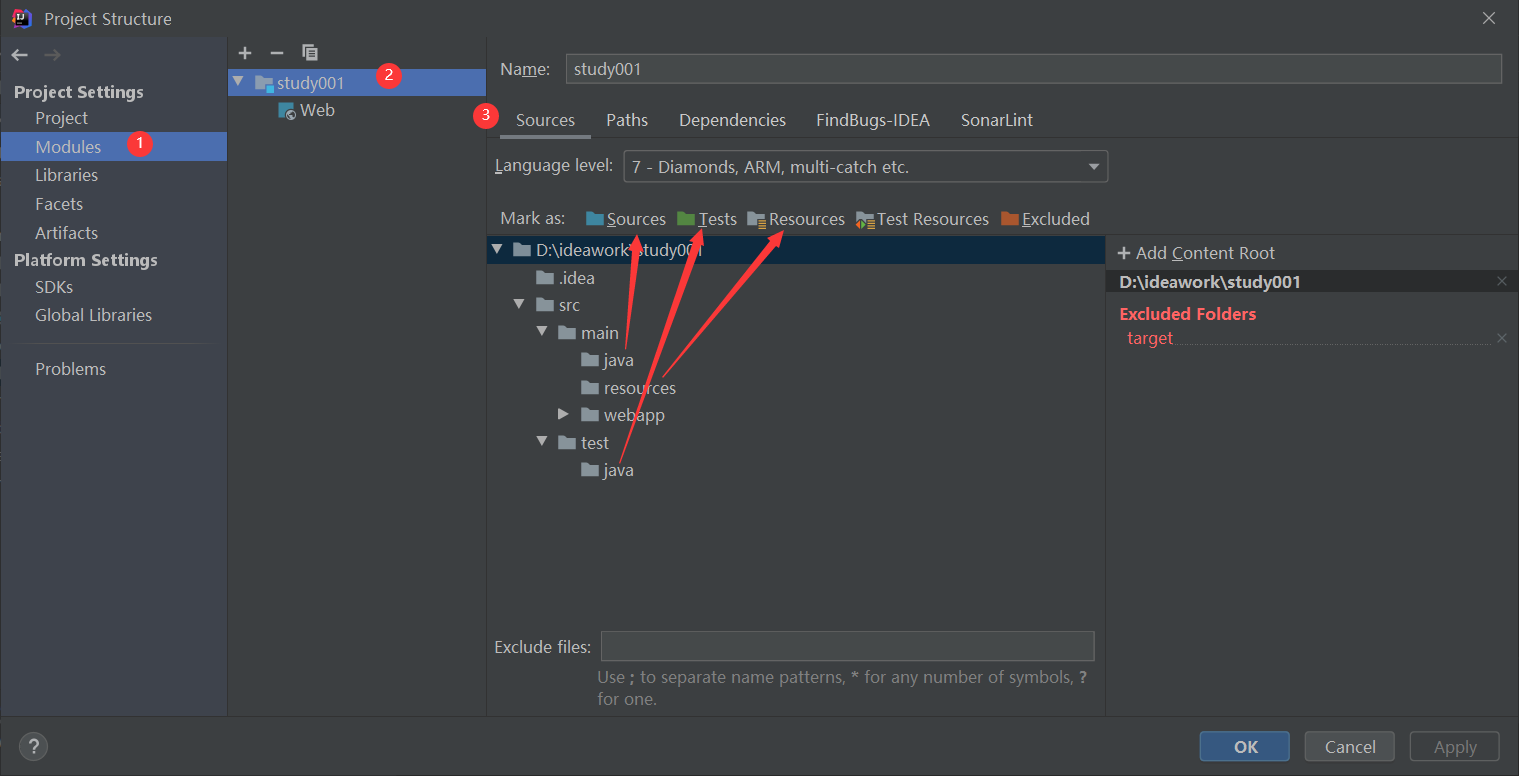
Task: Click the Apply button
Action: pyautogui.click(x=1455, y=747)
